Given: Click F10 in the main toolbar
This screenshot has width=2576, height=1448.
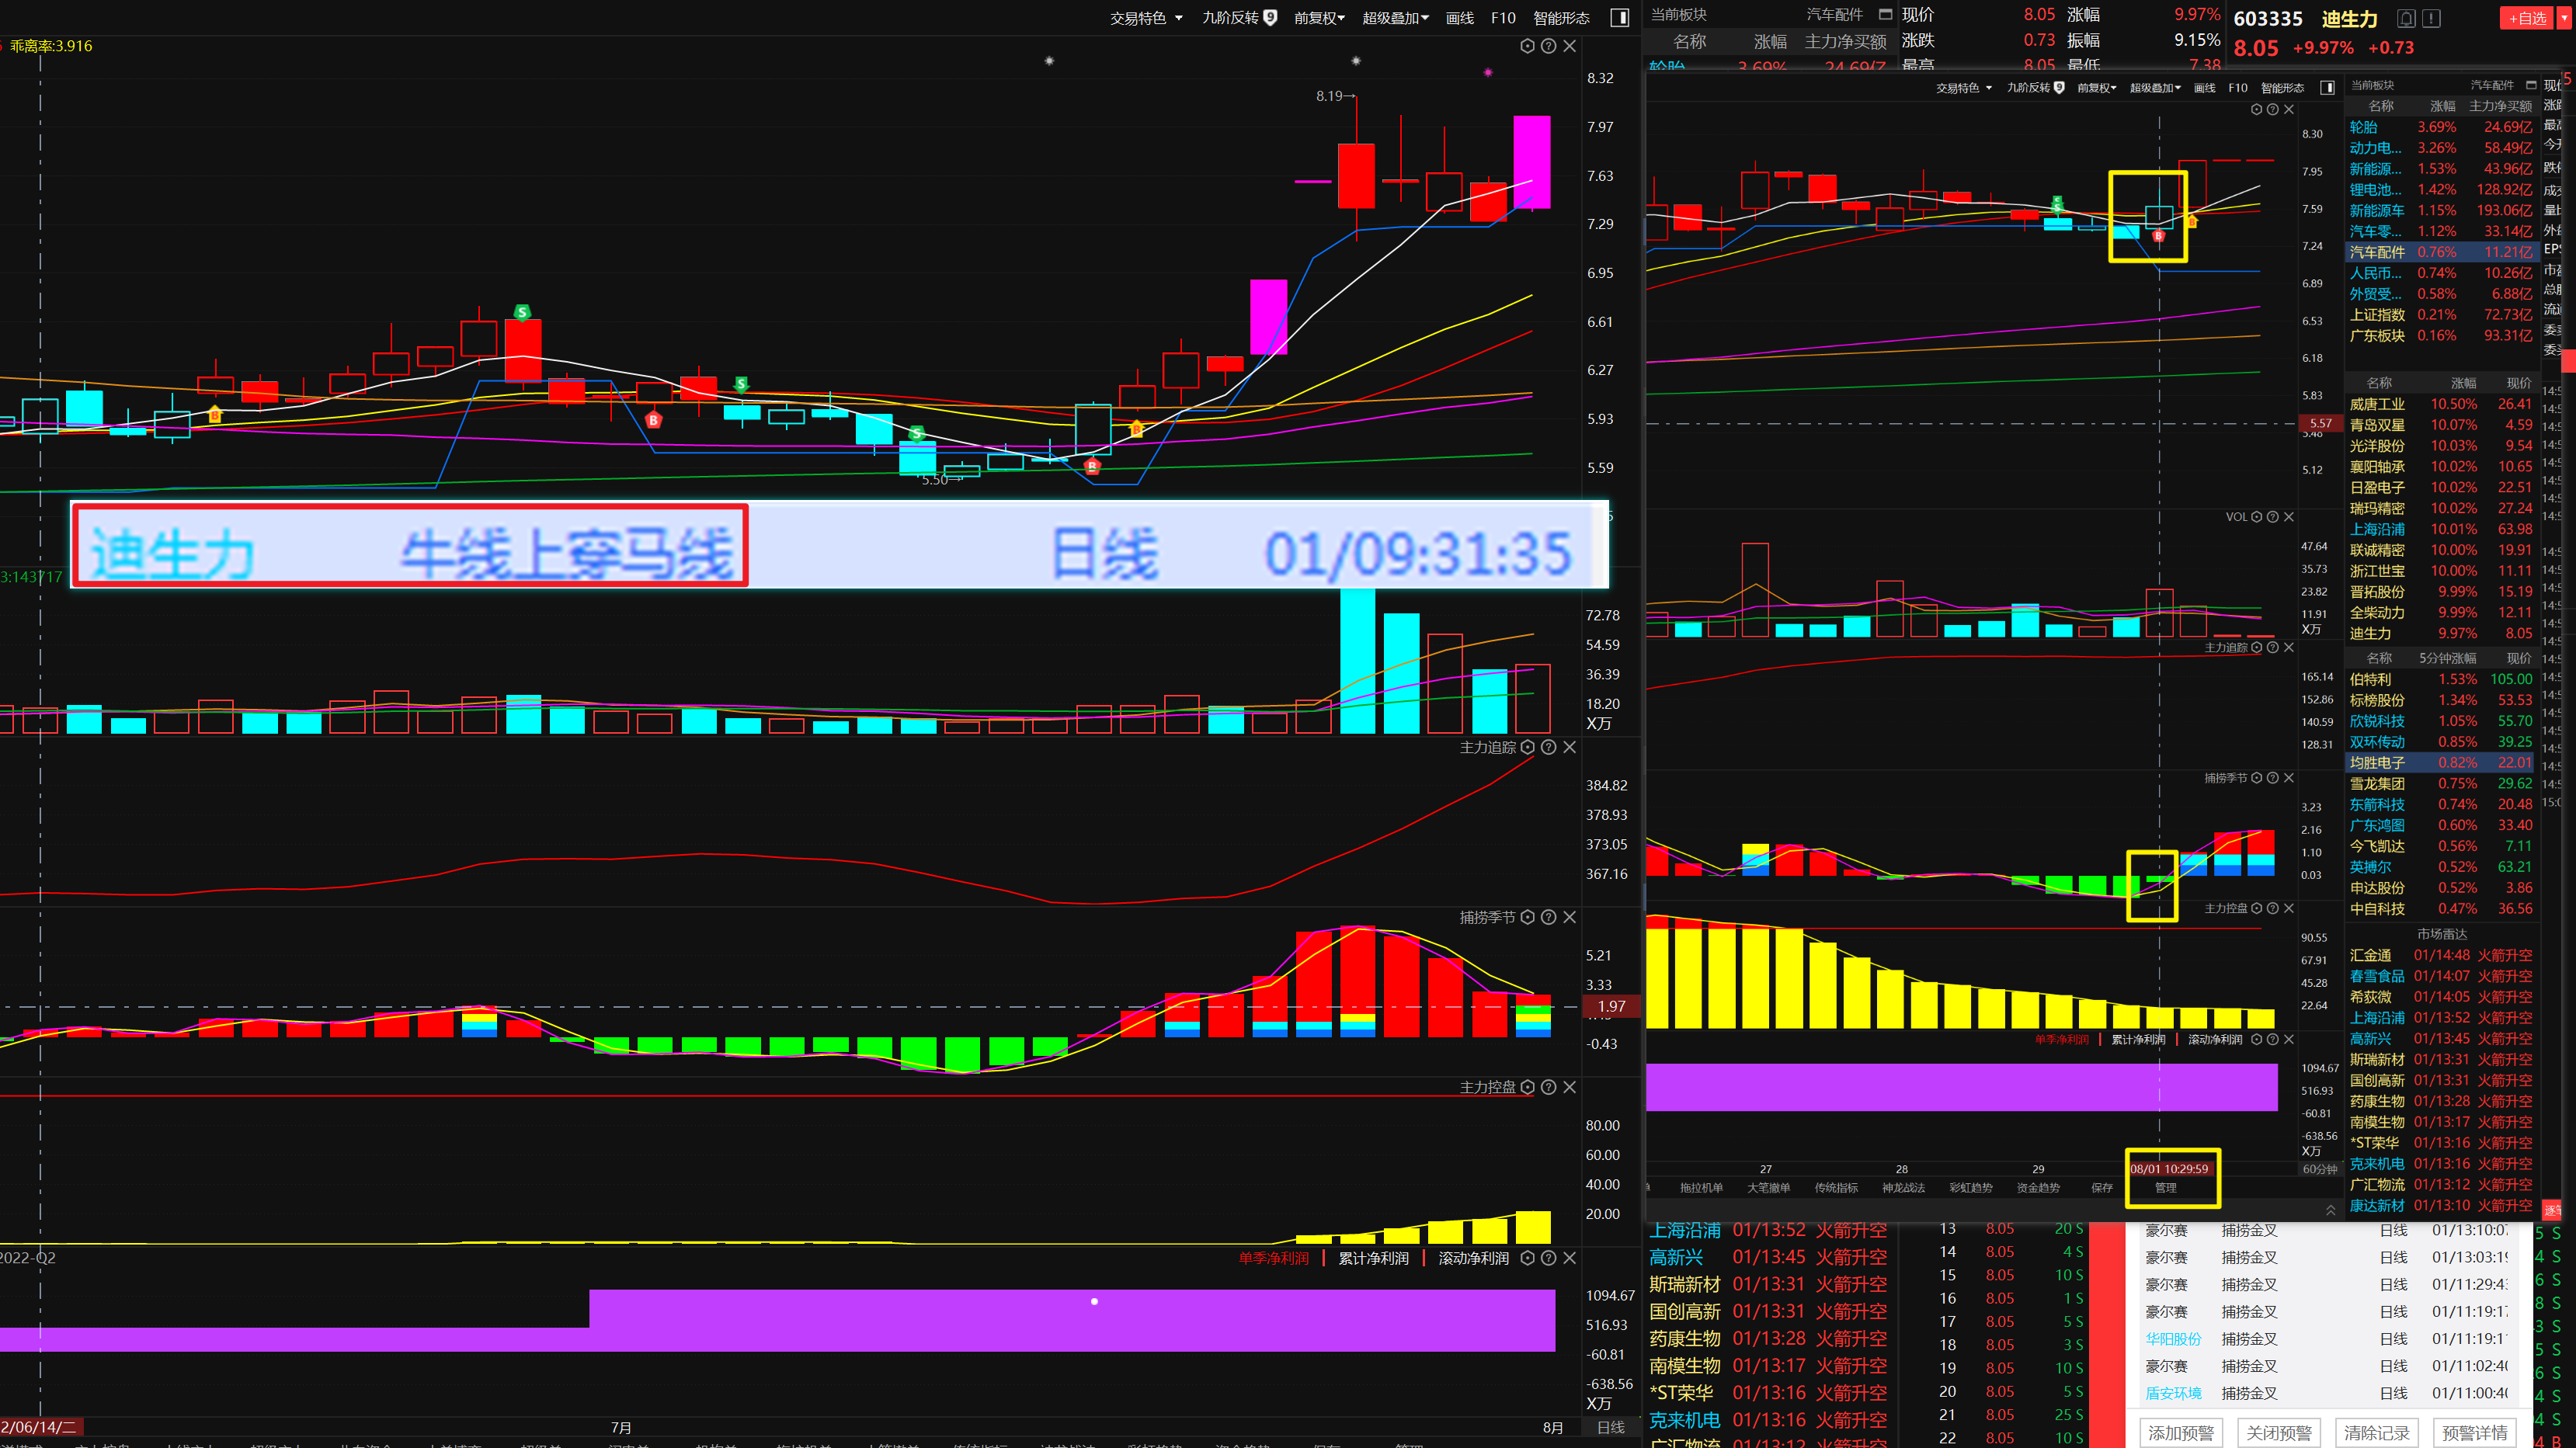Looking at the screenshot, I should (x=1503, y=18).
